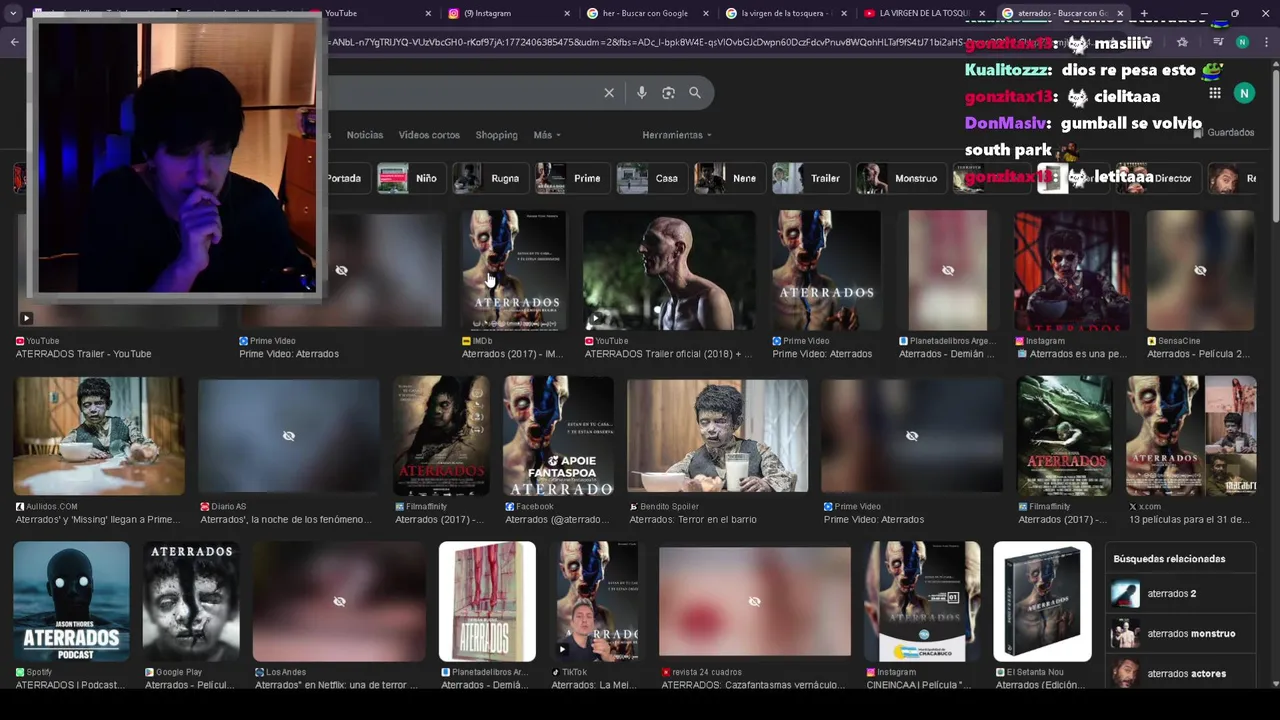The image size is (1280, 720).
Task: Reveal blurred second-row Prime Video image
Action: pyautogui.click(x=911, y=436)
